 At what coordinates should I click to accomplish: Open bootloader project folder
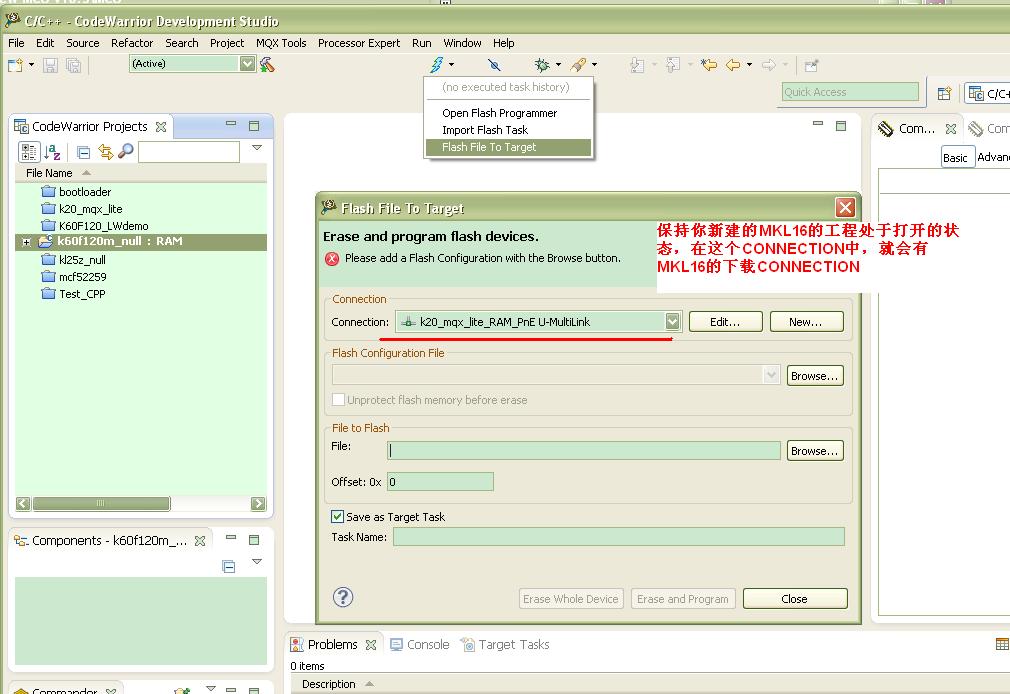click(x=76, y=192)
